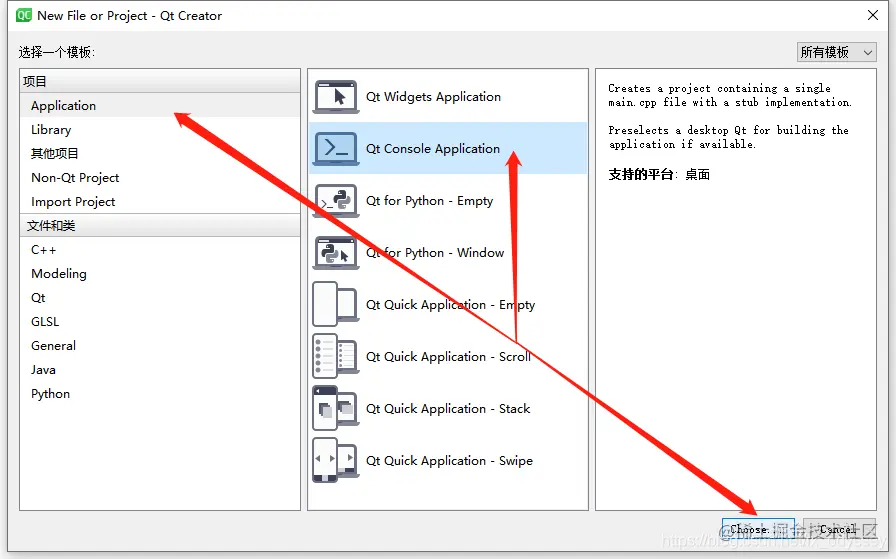Pick Qt Quick Application - Swipe label

pyautogui.click(x=449, y=461)
